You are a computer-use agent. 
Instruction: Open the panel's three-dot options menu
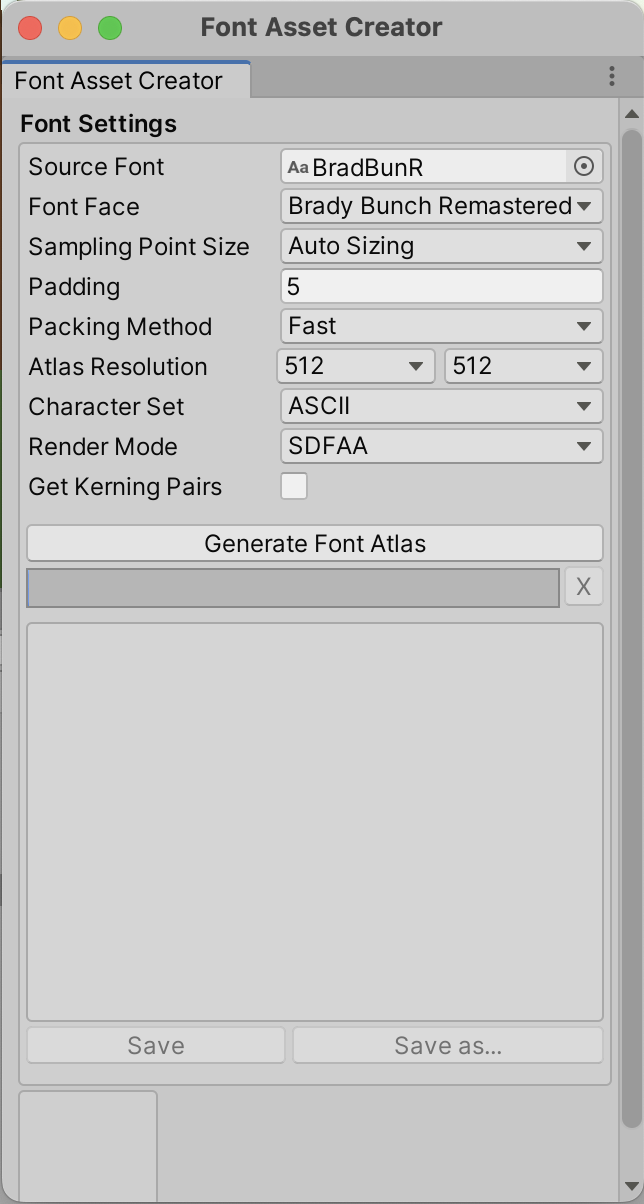[x=612, y=77]
